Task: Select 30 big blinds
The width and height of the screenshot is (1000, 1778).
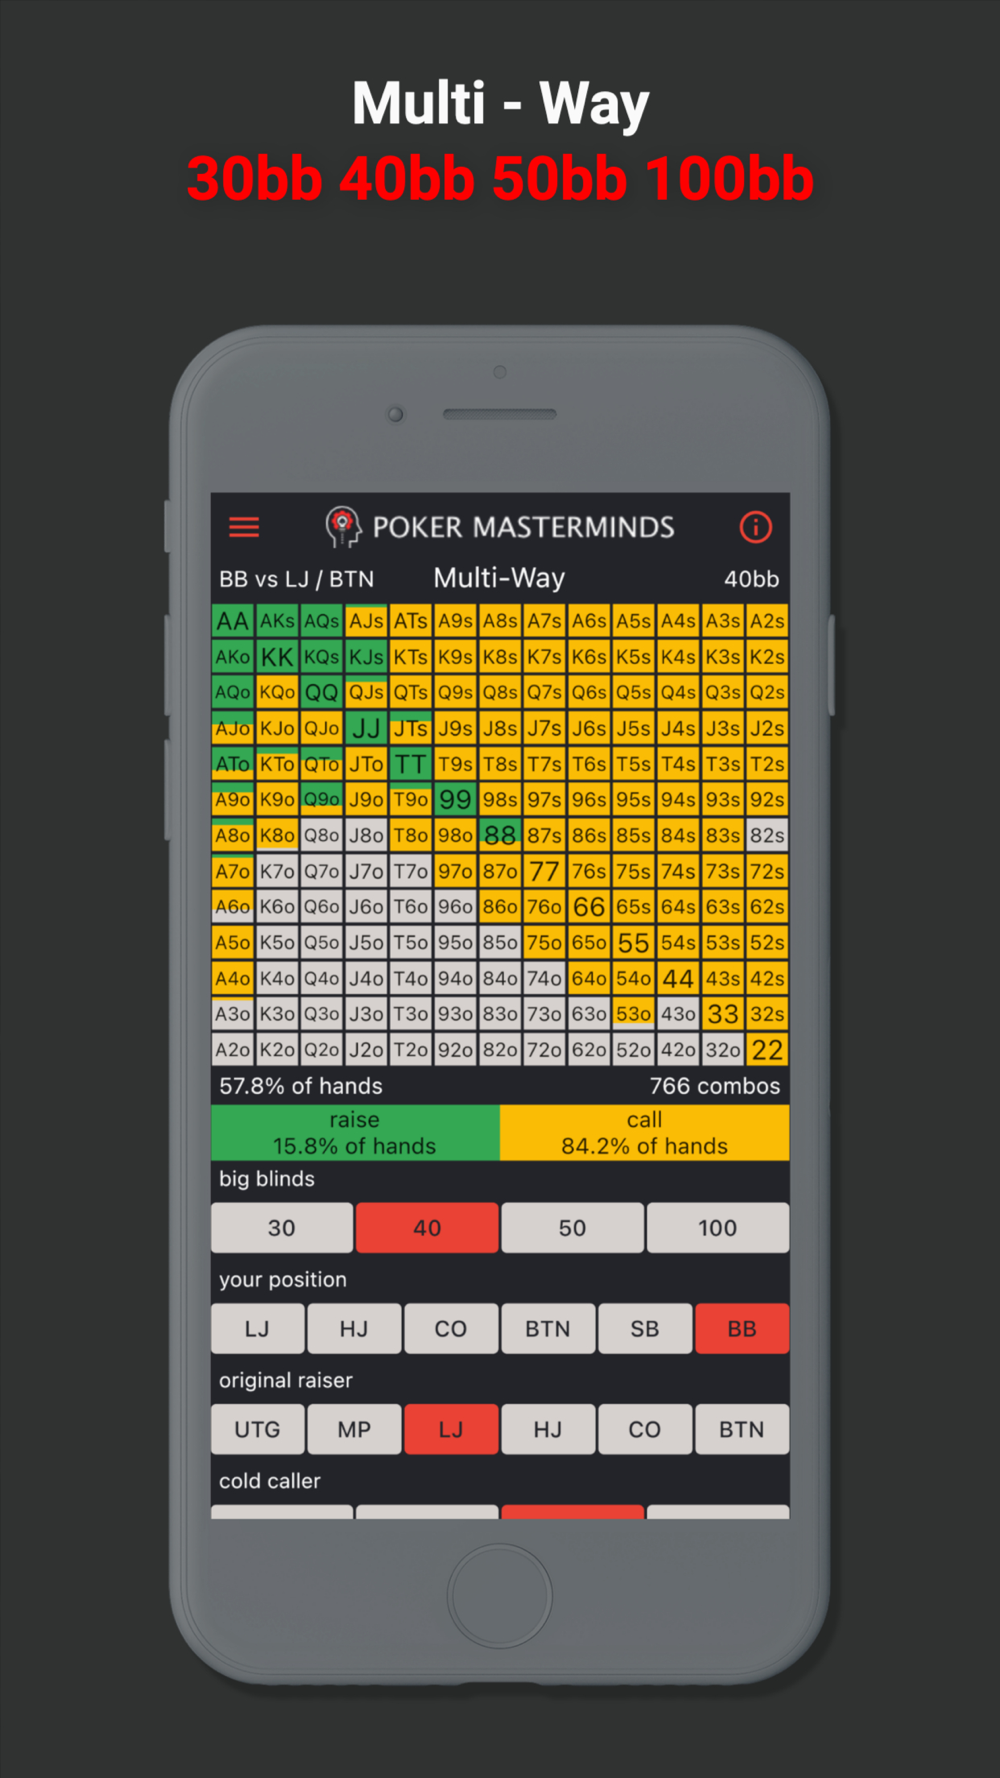Action: [x=282, y=1228]
